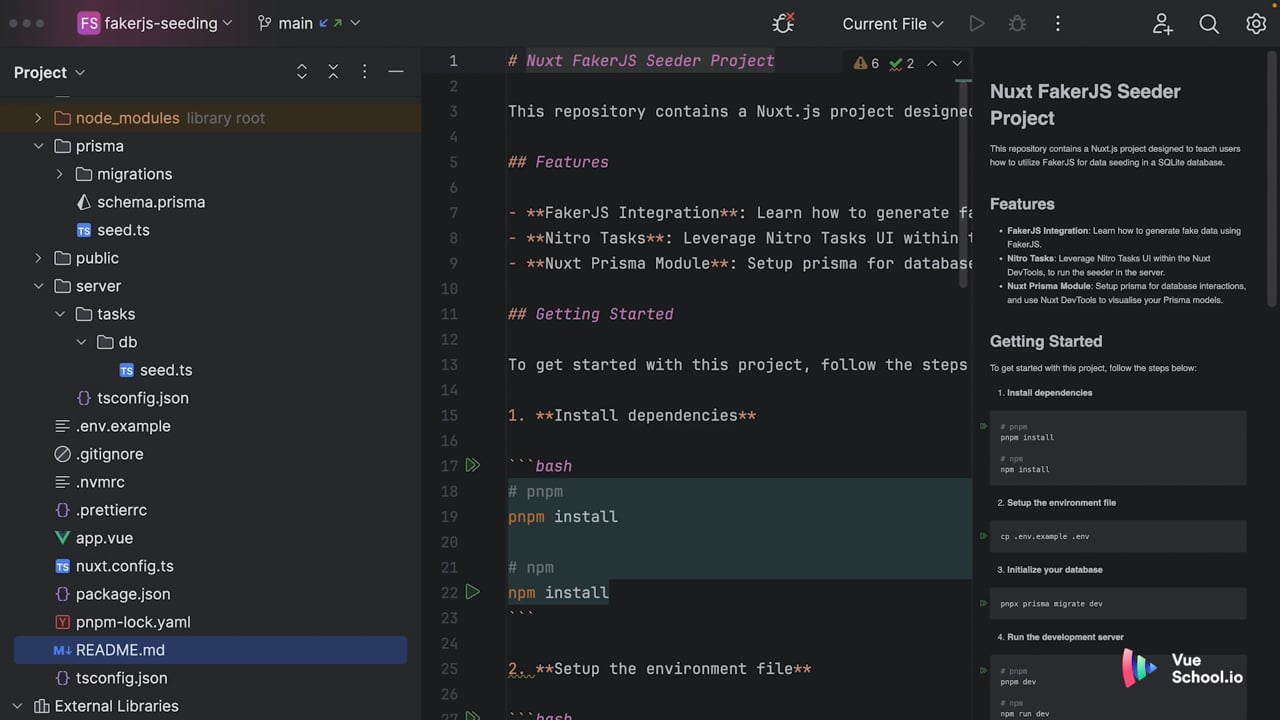Image resolution: width=1280 pixels, height=720 pixels.
Task: Collapse the prisma folder
Action: [x=38, y=146]
